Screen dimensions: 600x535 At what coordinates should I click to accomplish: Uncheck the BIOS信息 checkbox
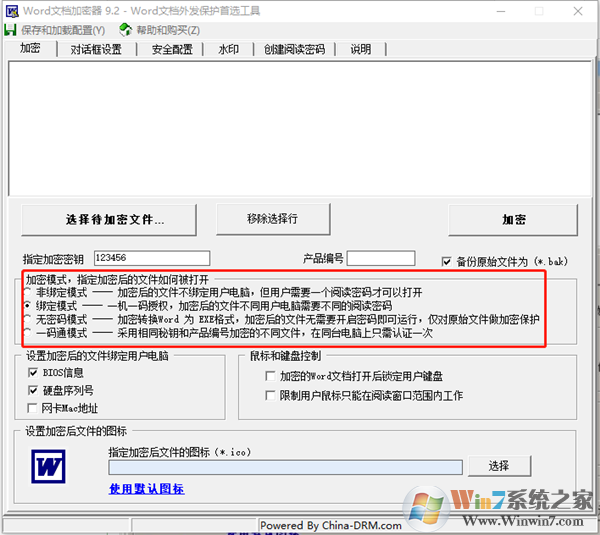pyautogui.click(x=33, y=372)
